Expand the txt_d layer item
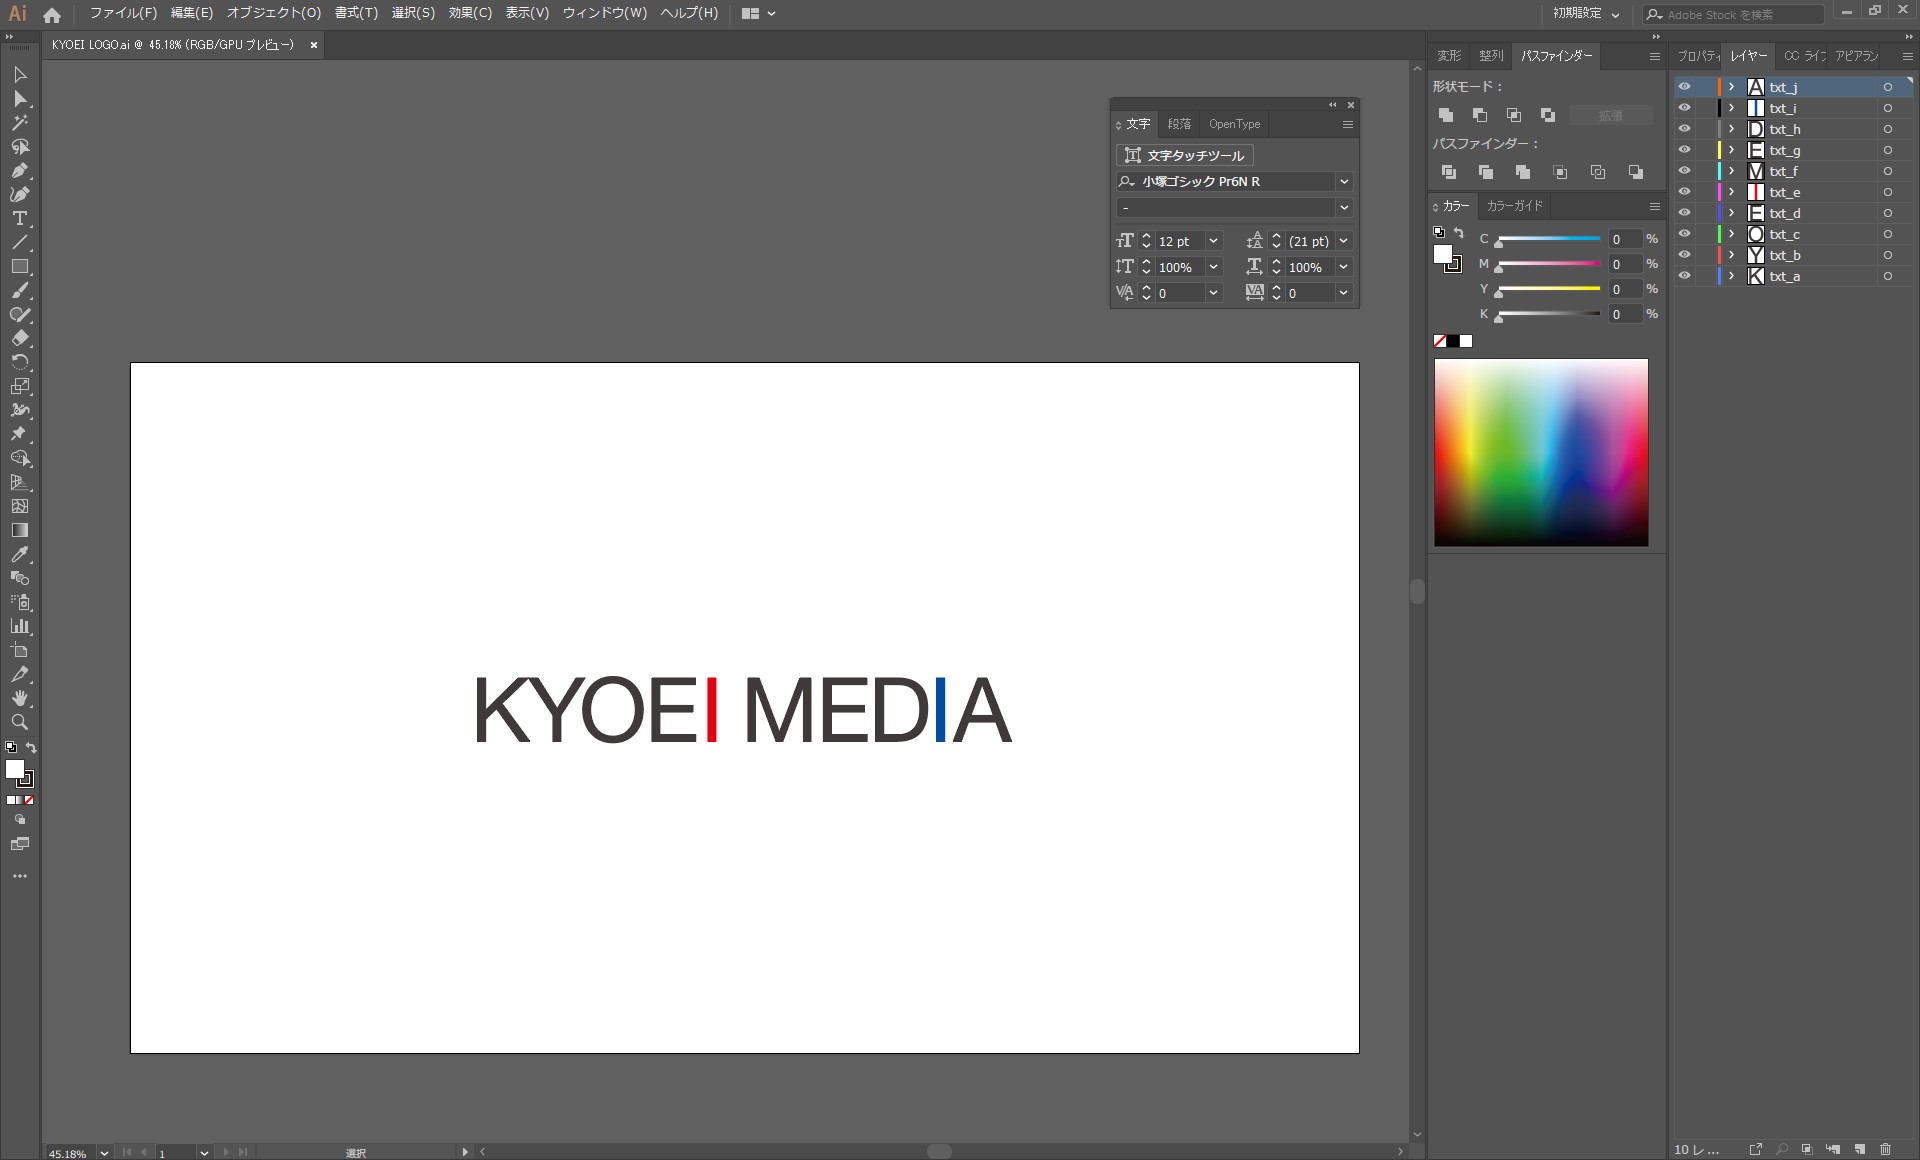The height and width of the screenshot is (1160, 1920). click(1732, 213)
